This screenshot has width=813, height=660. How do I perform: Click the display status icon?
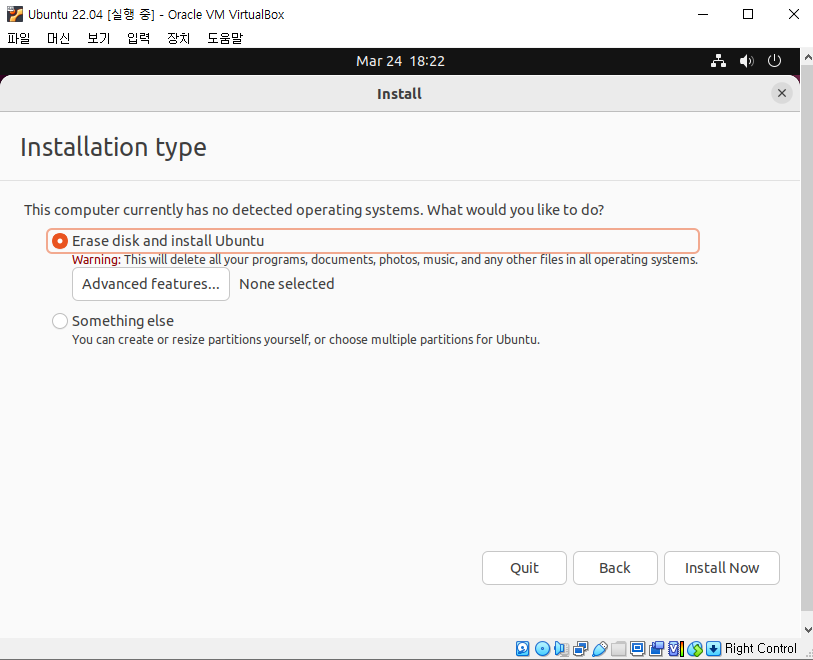pos(637,648)
